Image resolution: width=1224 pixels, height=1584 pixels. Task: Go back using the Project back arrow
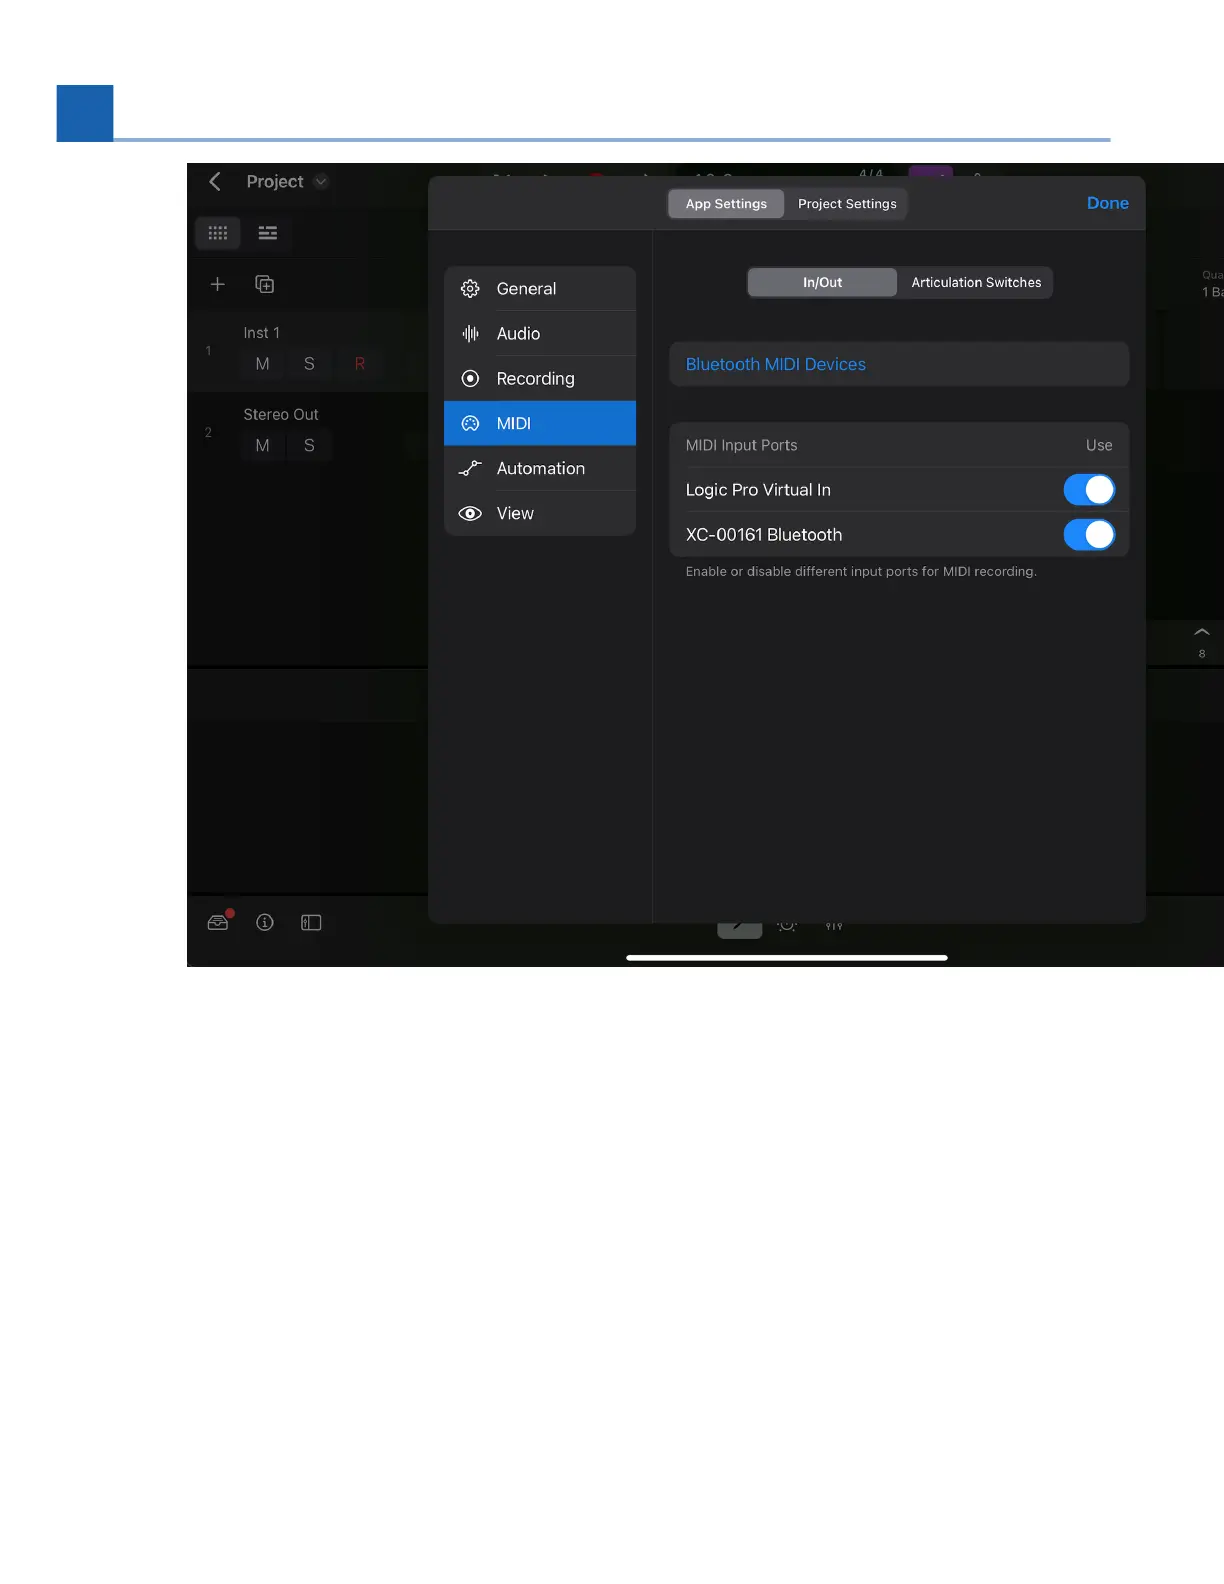coord(215,181)
